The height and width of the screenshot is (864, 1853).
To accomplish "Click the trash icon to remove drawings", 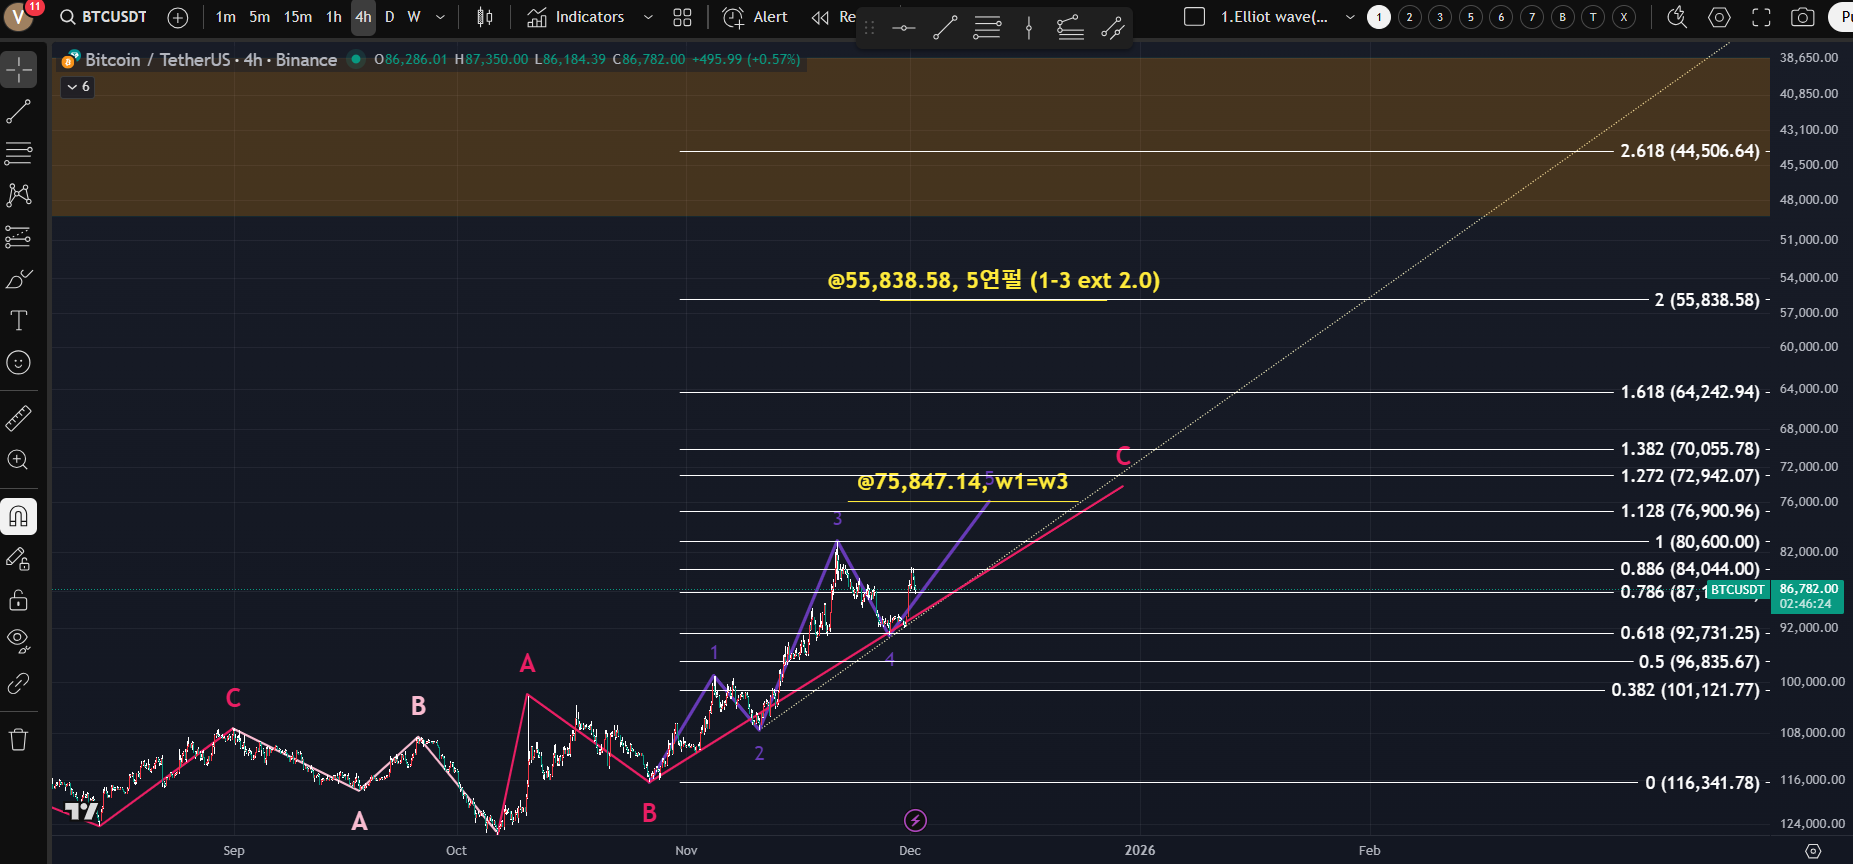I will point(19,740).
